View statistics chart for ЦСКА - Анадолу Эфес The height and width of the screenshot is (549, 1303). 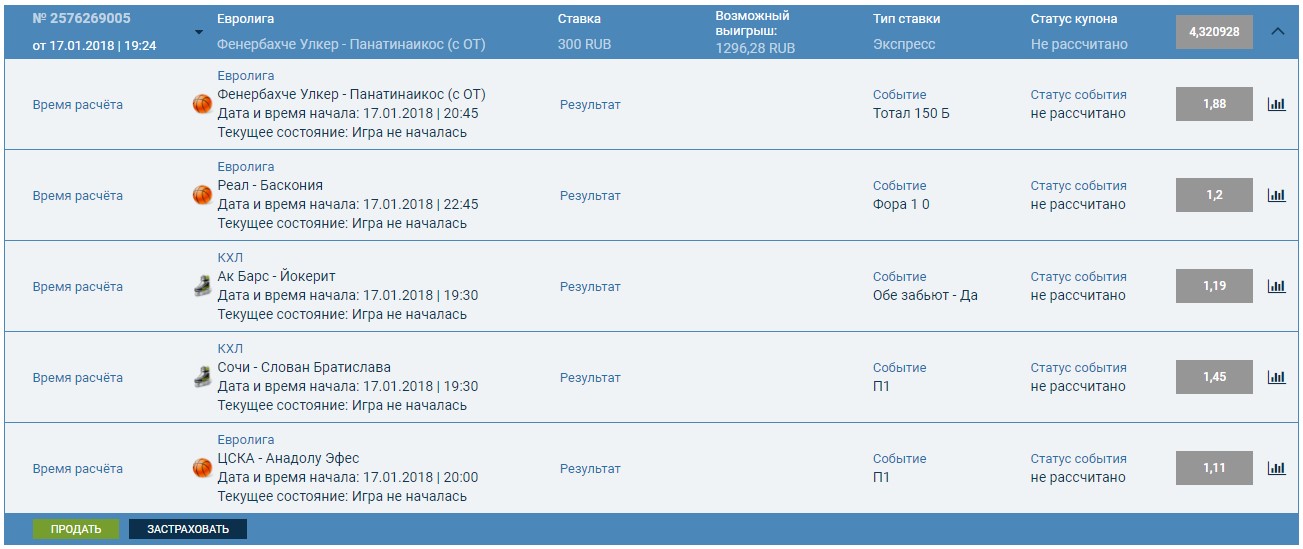1276,468
